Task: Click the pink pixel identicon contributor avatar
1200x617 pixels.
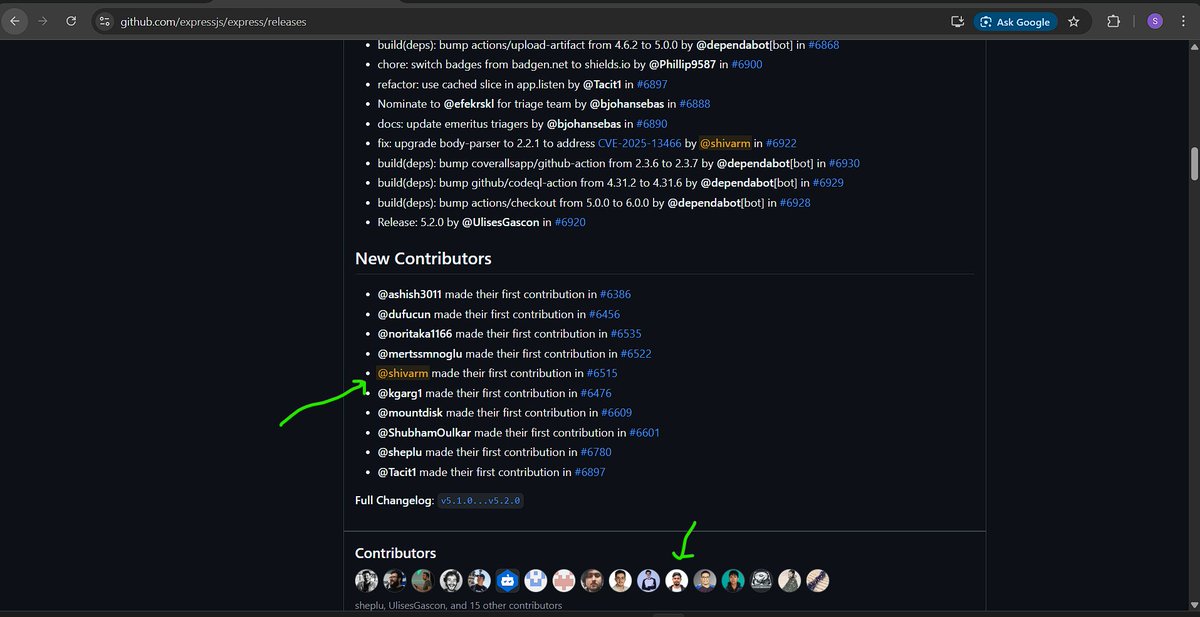Action: 564,580
